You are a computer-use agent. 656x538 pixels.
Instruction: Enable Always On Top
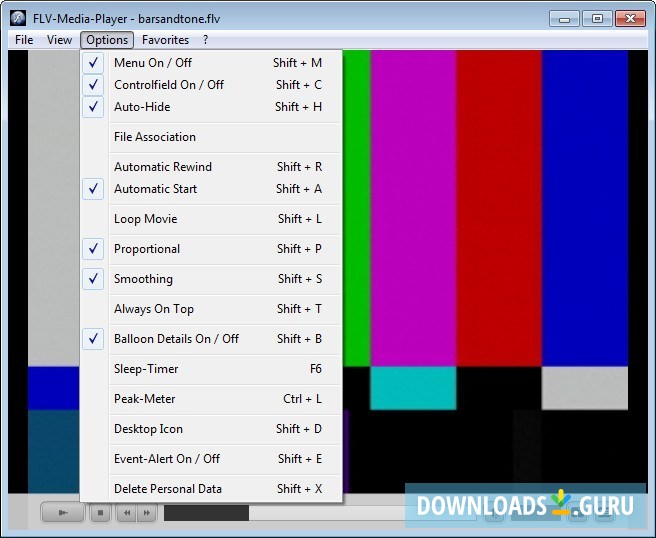click(x=211, y=309)
